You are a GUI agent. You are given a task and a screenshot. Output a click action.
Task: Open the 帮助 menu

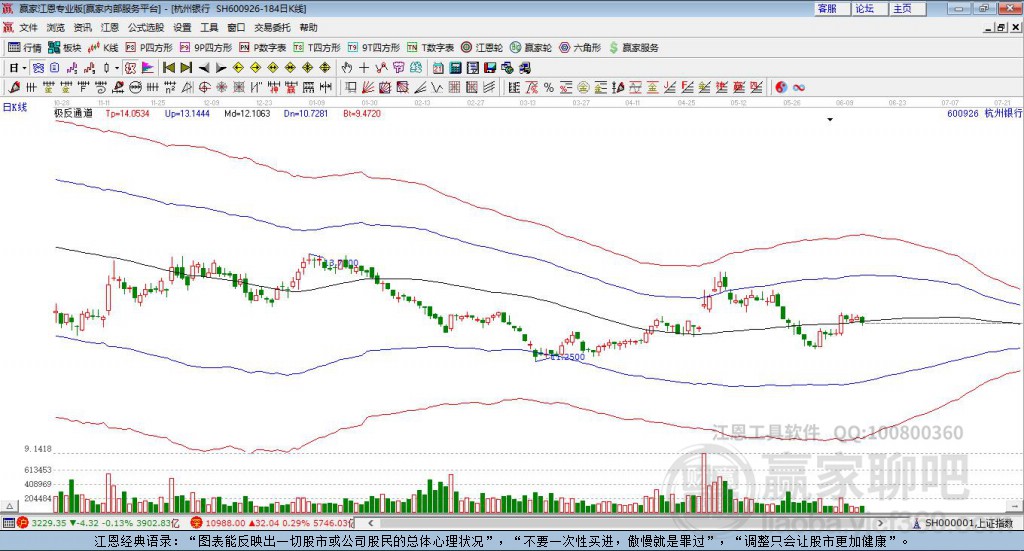[x=308, y=27]
